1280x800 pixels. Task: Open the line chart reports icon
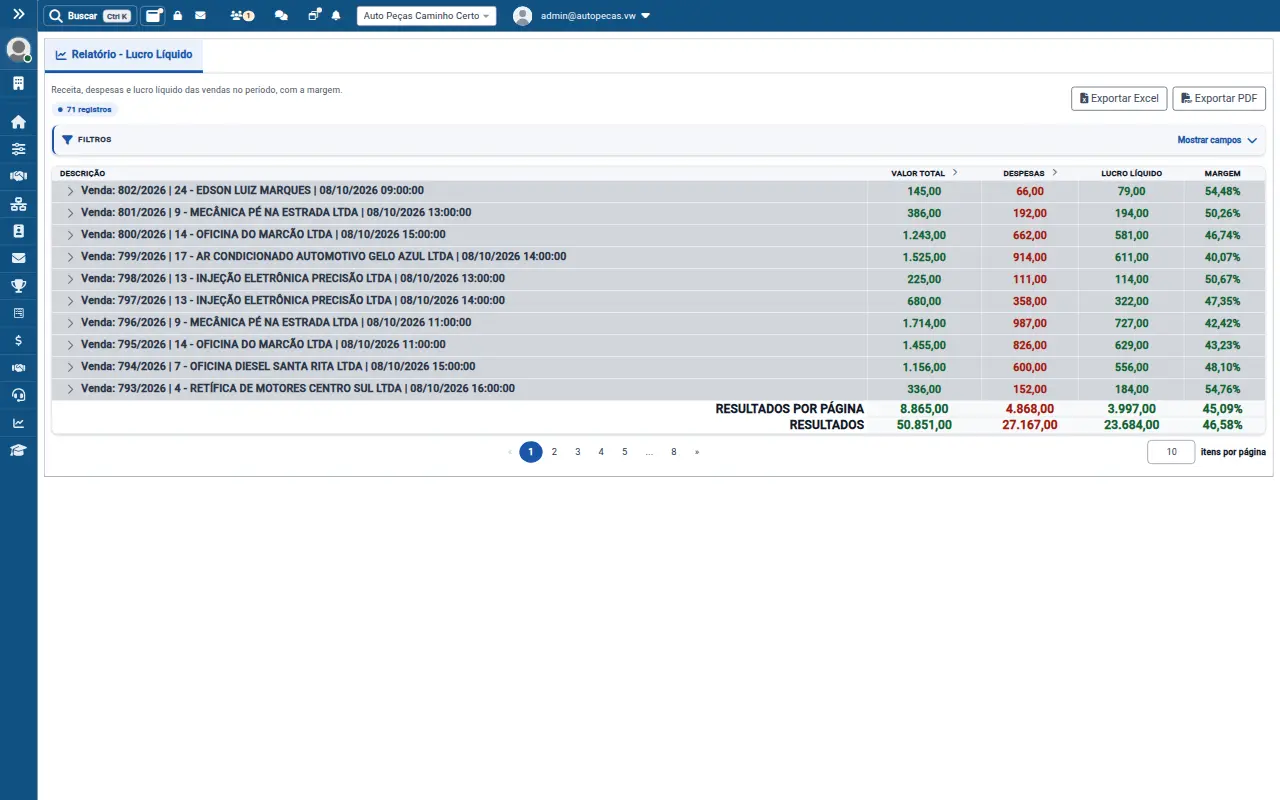[x=18, y=423]
